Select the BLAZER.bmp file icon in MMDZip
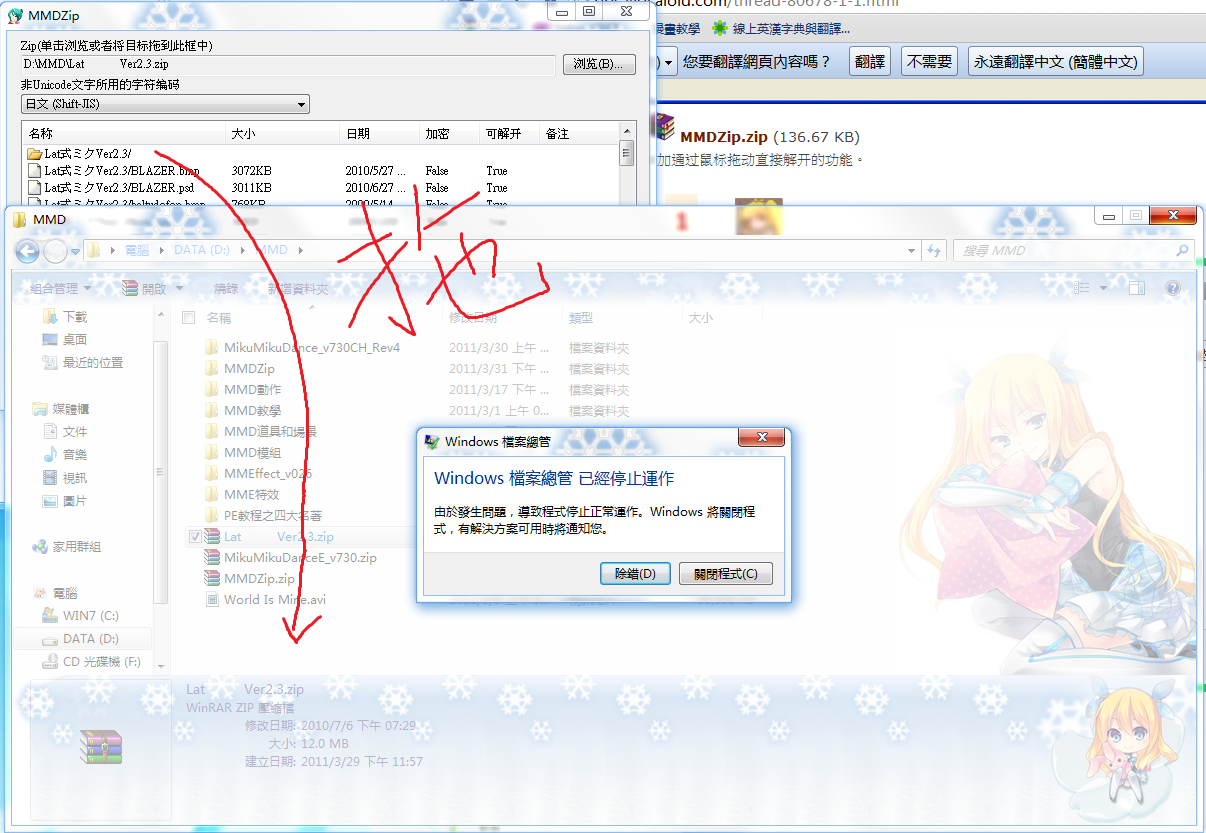 click(35, 171)
